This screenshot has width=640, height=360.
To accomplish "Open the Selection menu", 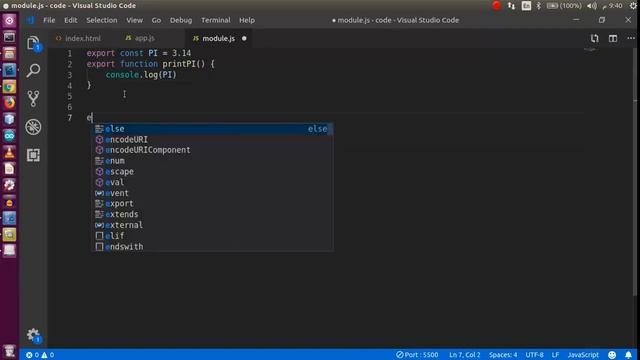I will tap(102, 20).
